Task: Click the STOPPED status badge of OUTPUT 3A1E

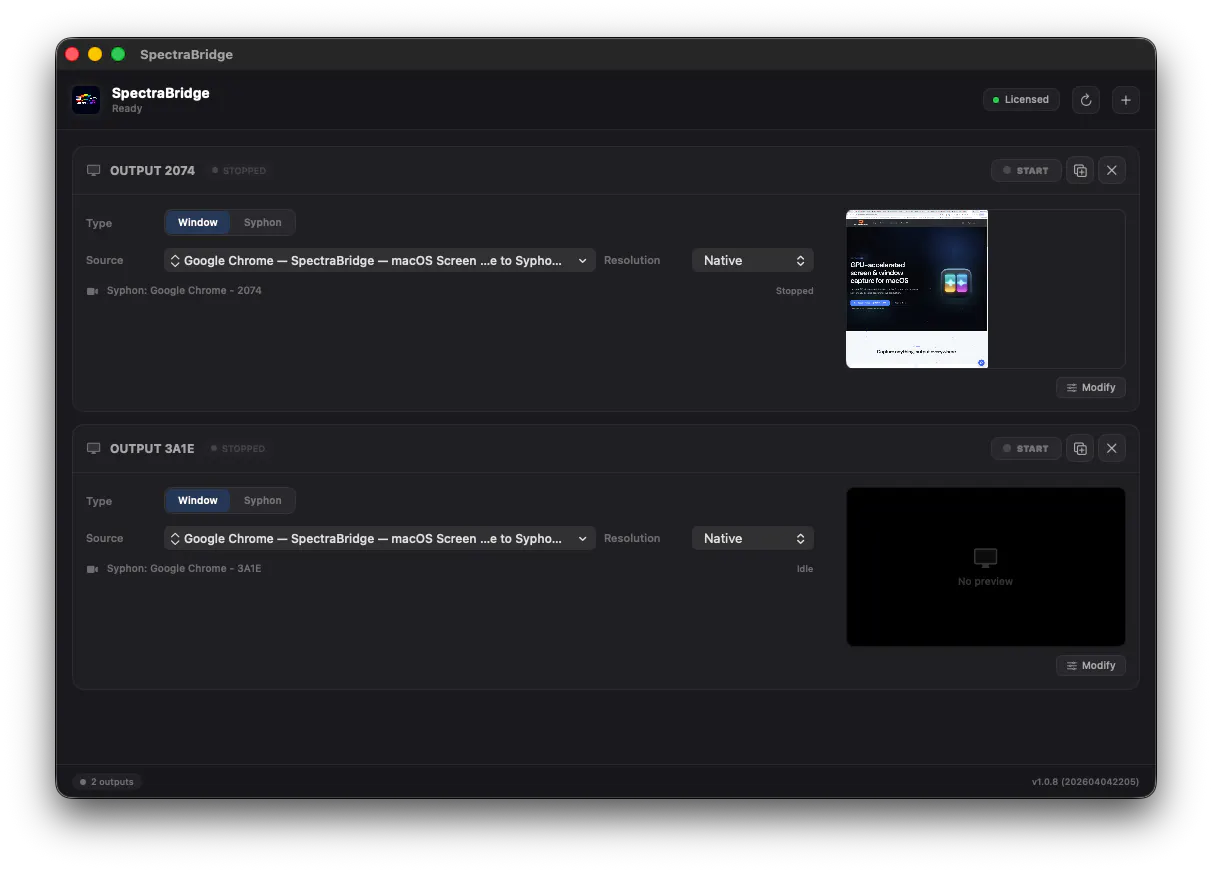Action: [x=239, y=449]
